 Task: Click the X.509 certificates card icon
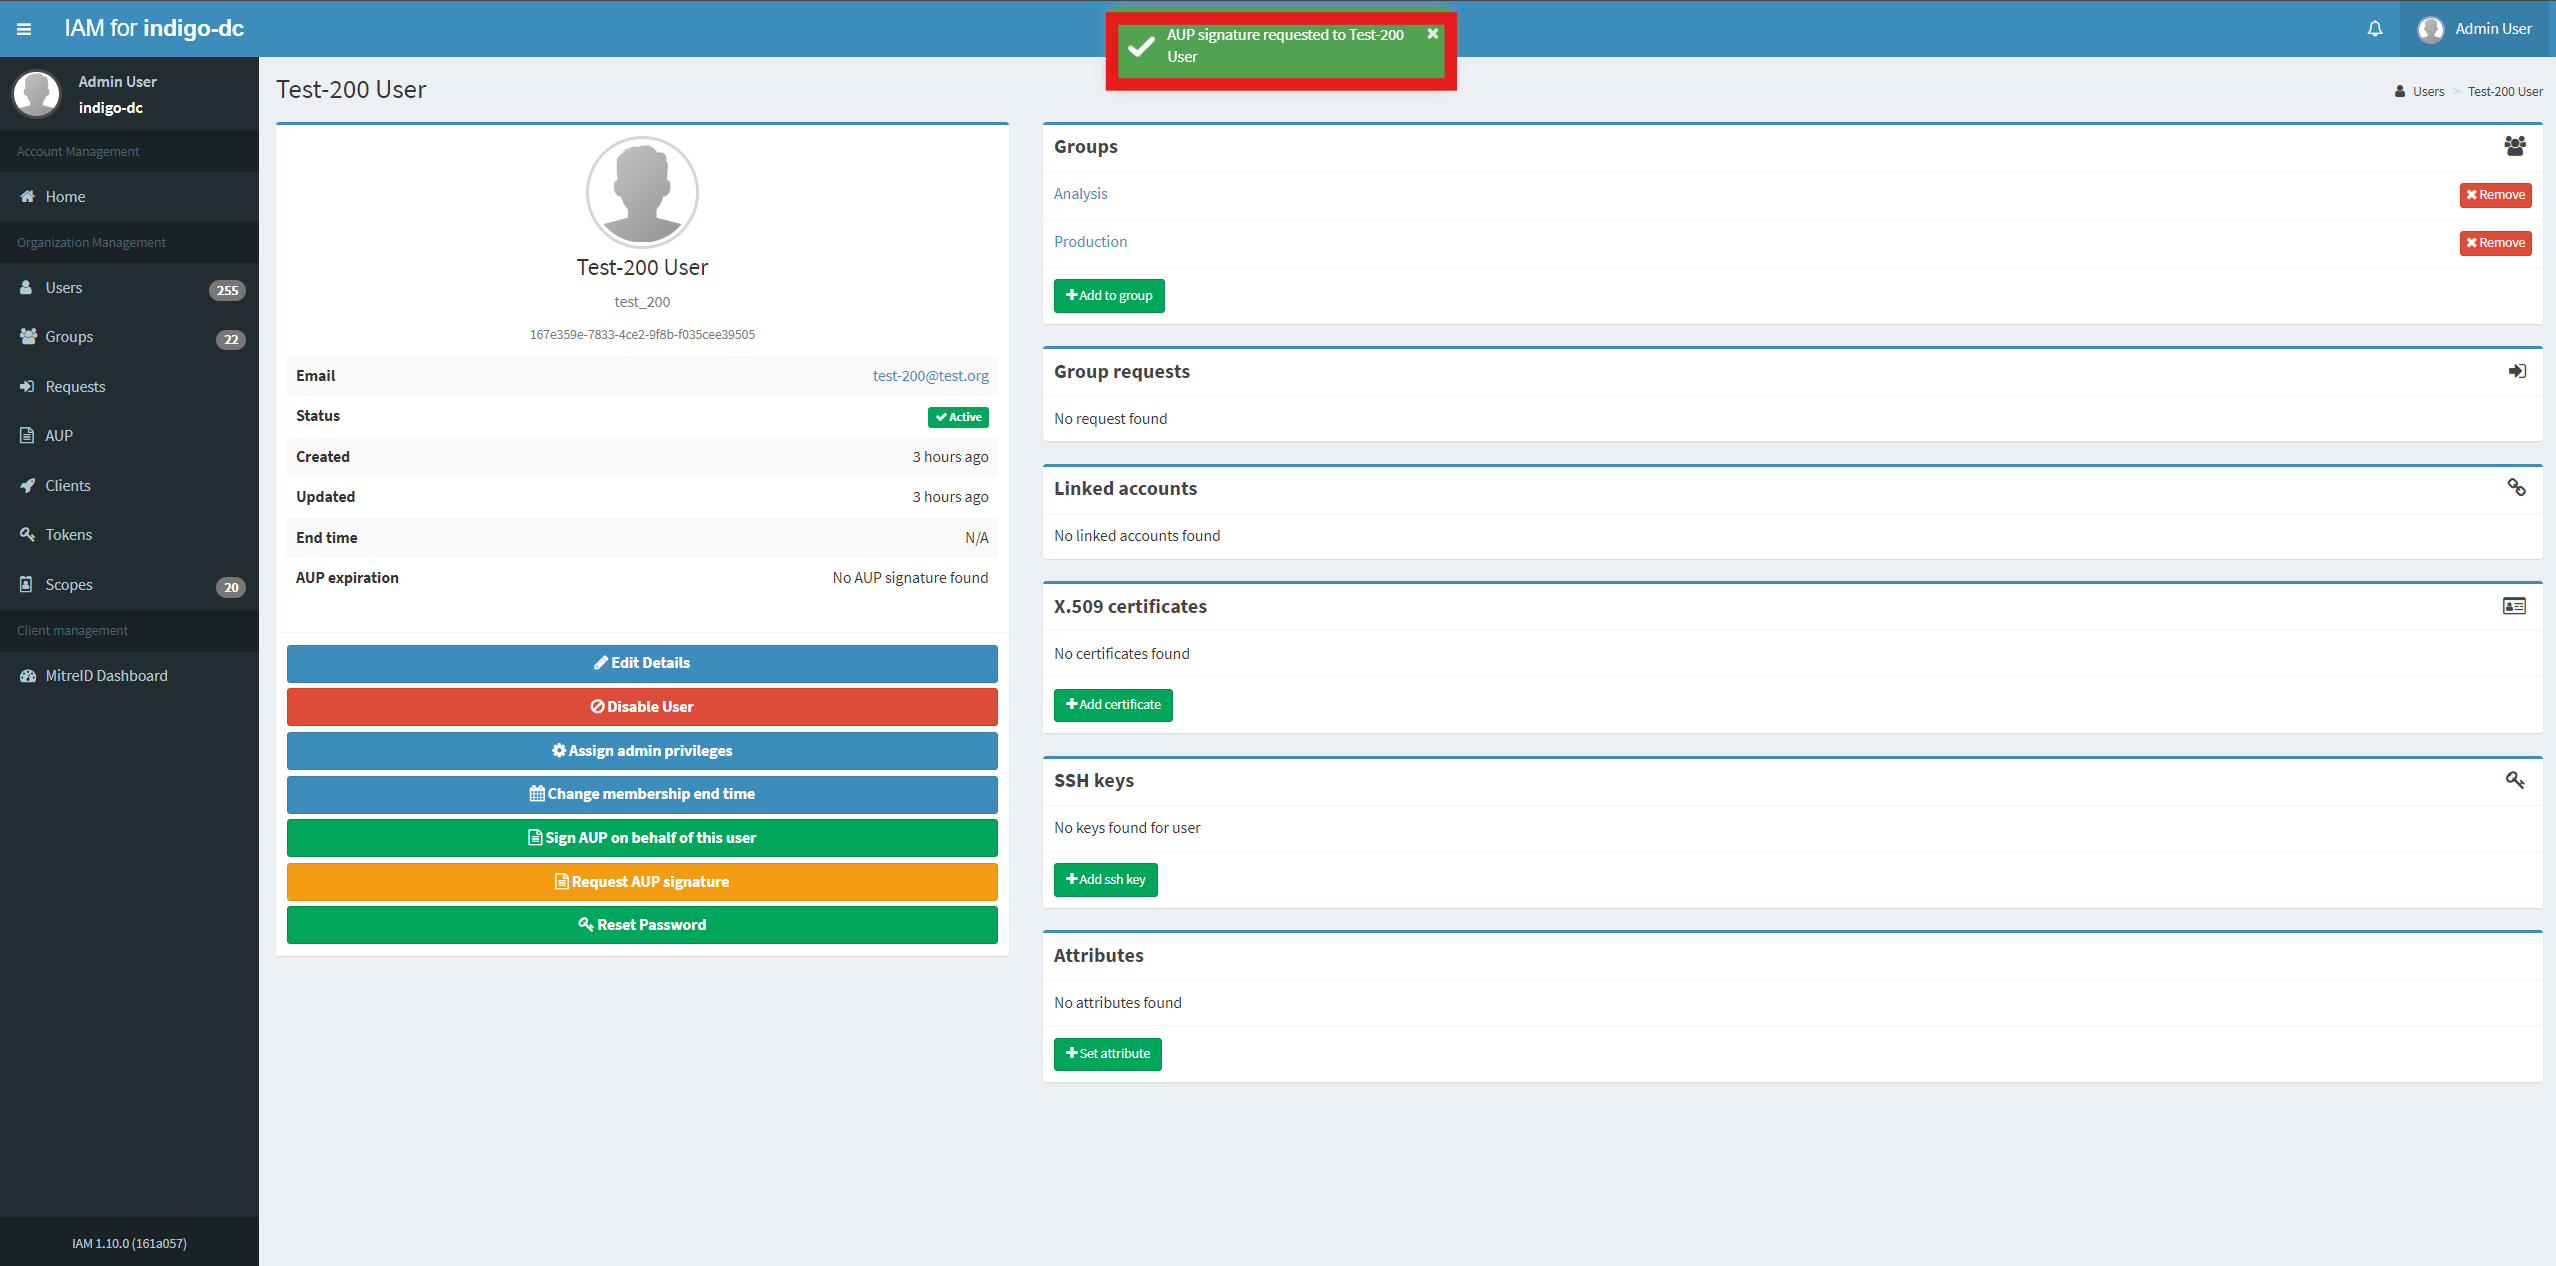point(2514,604)
